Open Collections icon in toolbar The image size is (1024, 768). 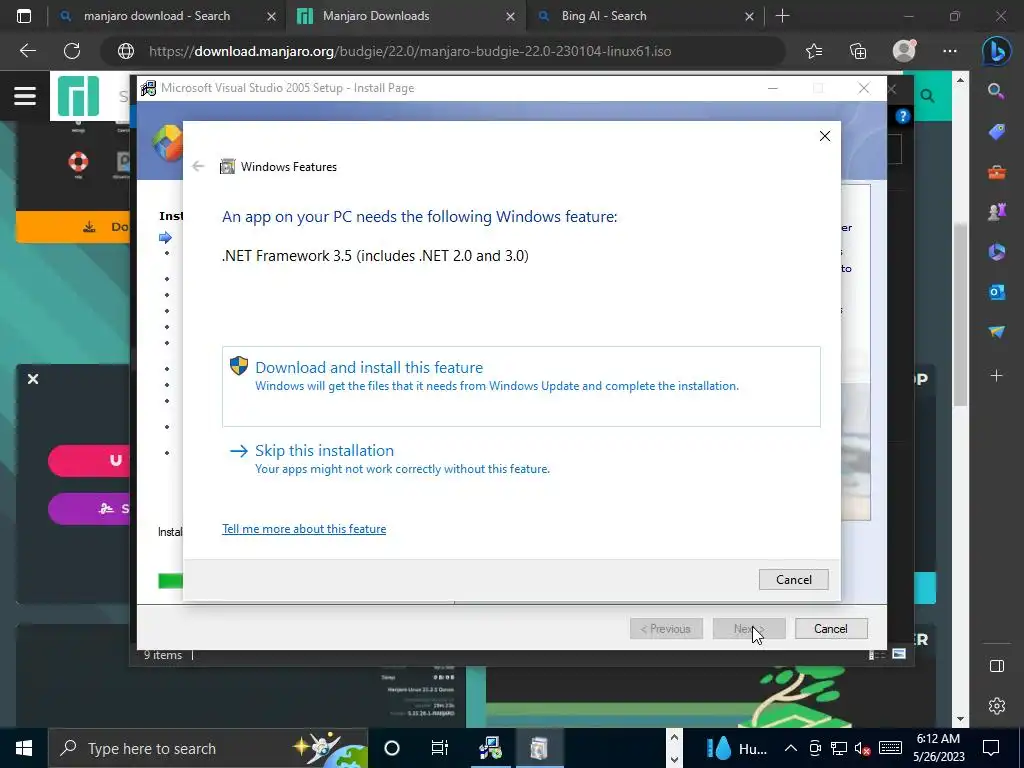[x=858, y=51]
